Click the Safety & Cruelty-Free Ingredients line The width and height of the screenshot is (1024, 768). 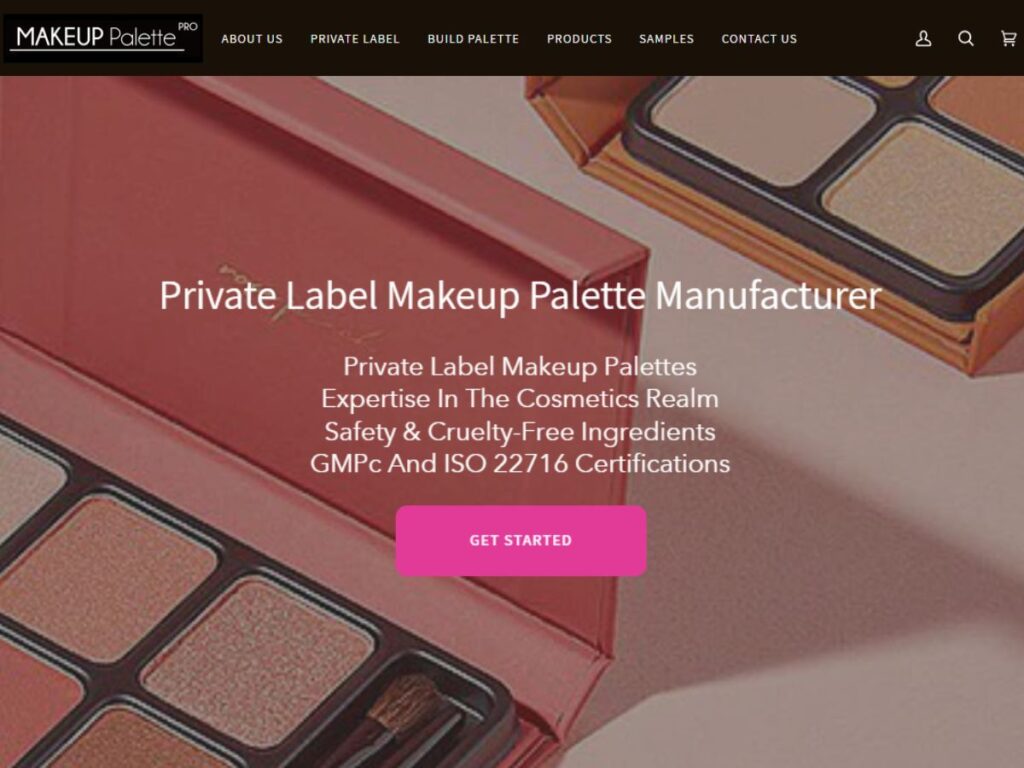pyautogui.click(x=520, y=431)
